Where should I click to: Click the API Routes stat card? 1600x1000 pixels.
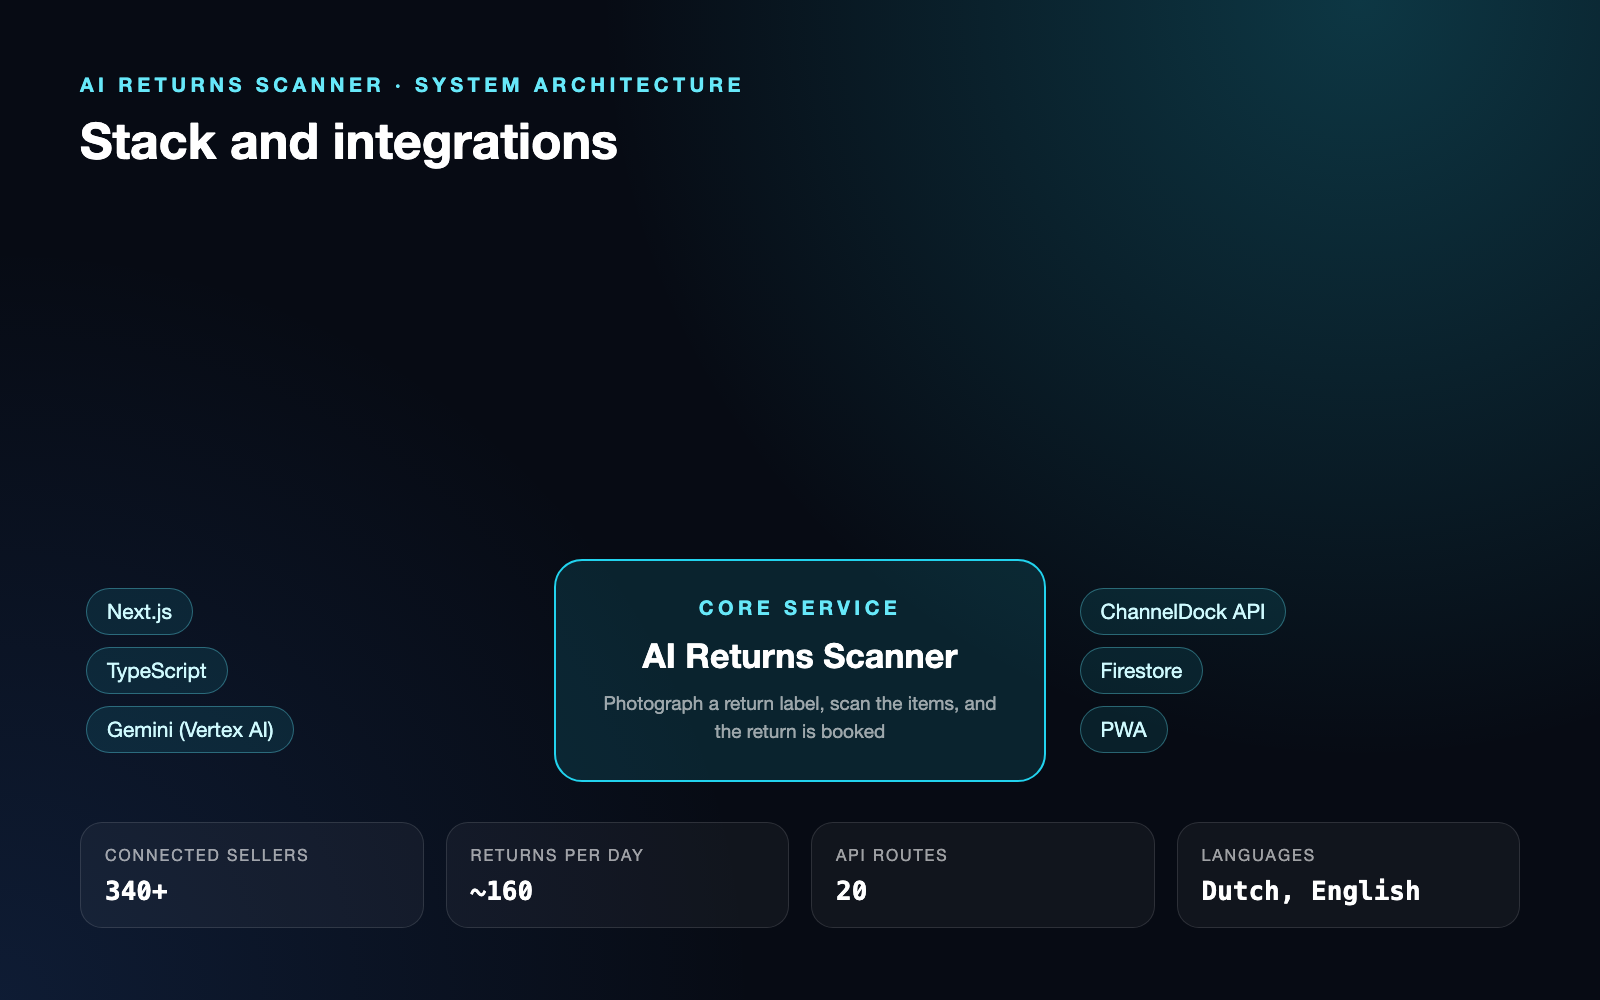coord(983,875)
